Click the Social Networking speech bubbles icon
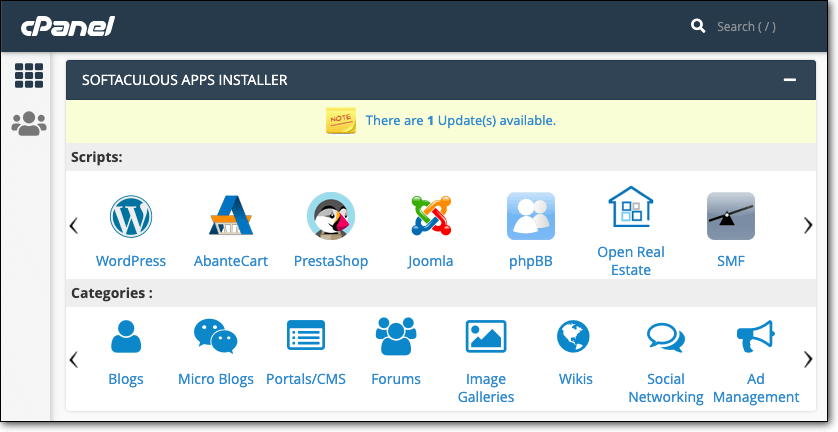Image resolution: width=838 pixels, height=432 pixels. (666, 337)
